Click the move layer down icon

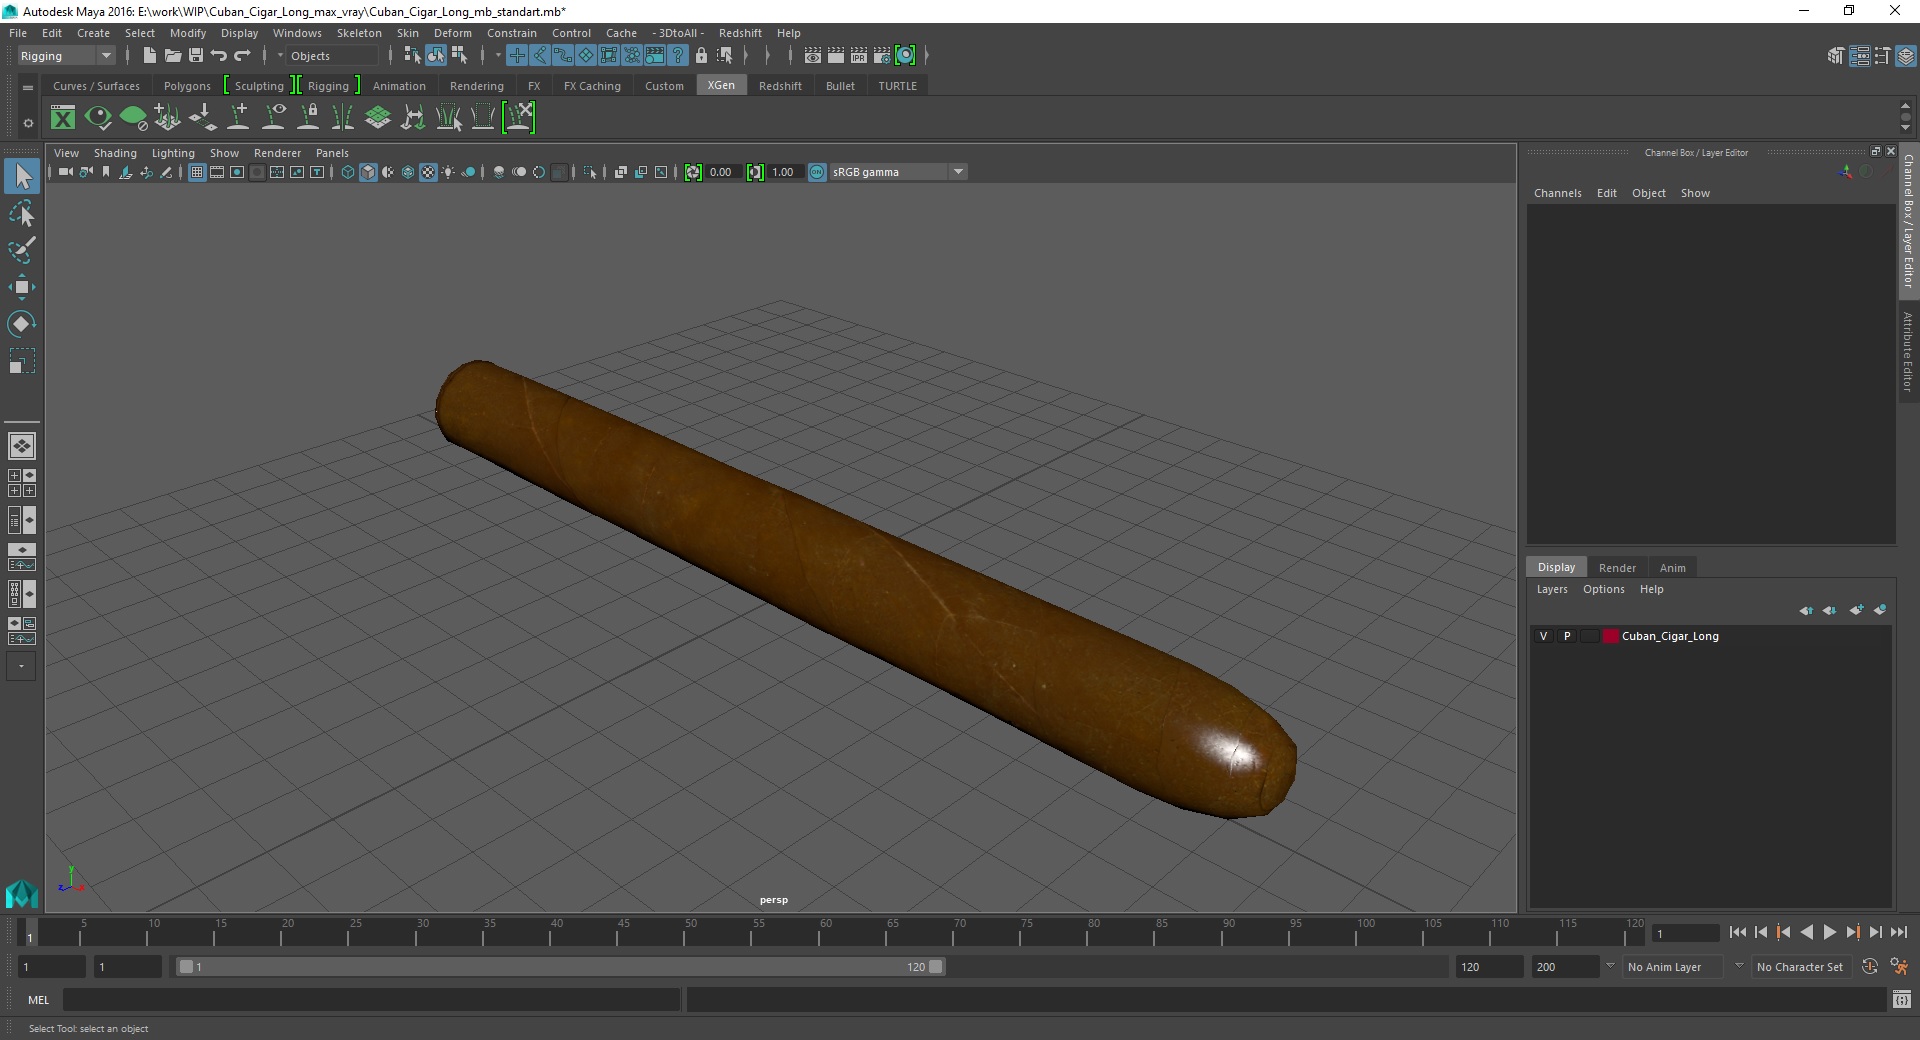point(1829,610)
